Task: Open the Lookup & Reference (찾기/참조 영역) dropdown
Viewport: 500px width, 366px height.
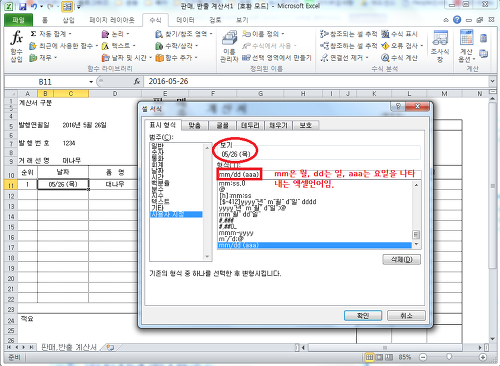Action: 184,34
